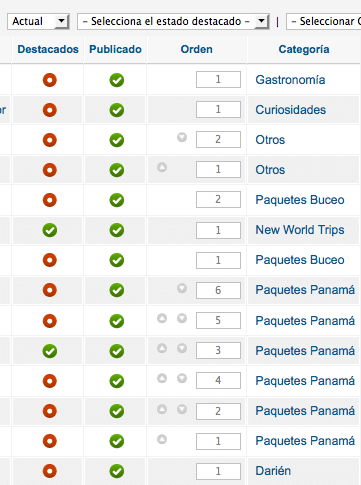Image resolution: width=361 pixels, height=485 pixels.
Task: Unpublish the Curiosidades article
Action: coord(117,110)
